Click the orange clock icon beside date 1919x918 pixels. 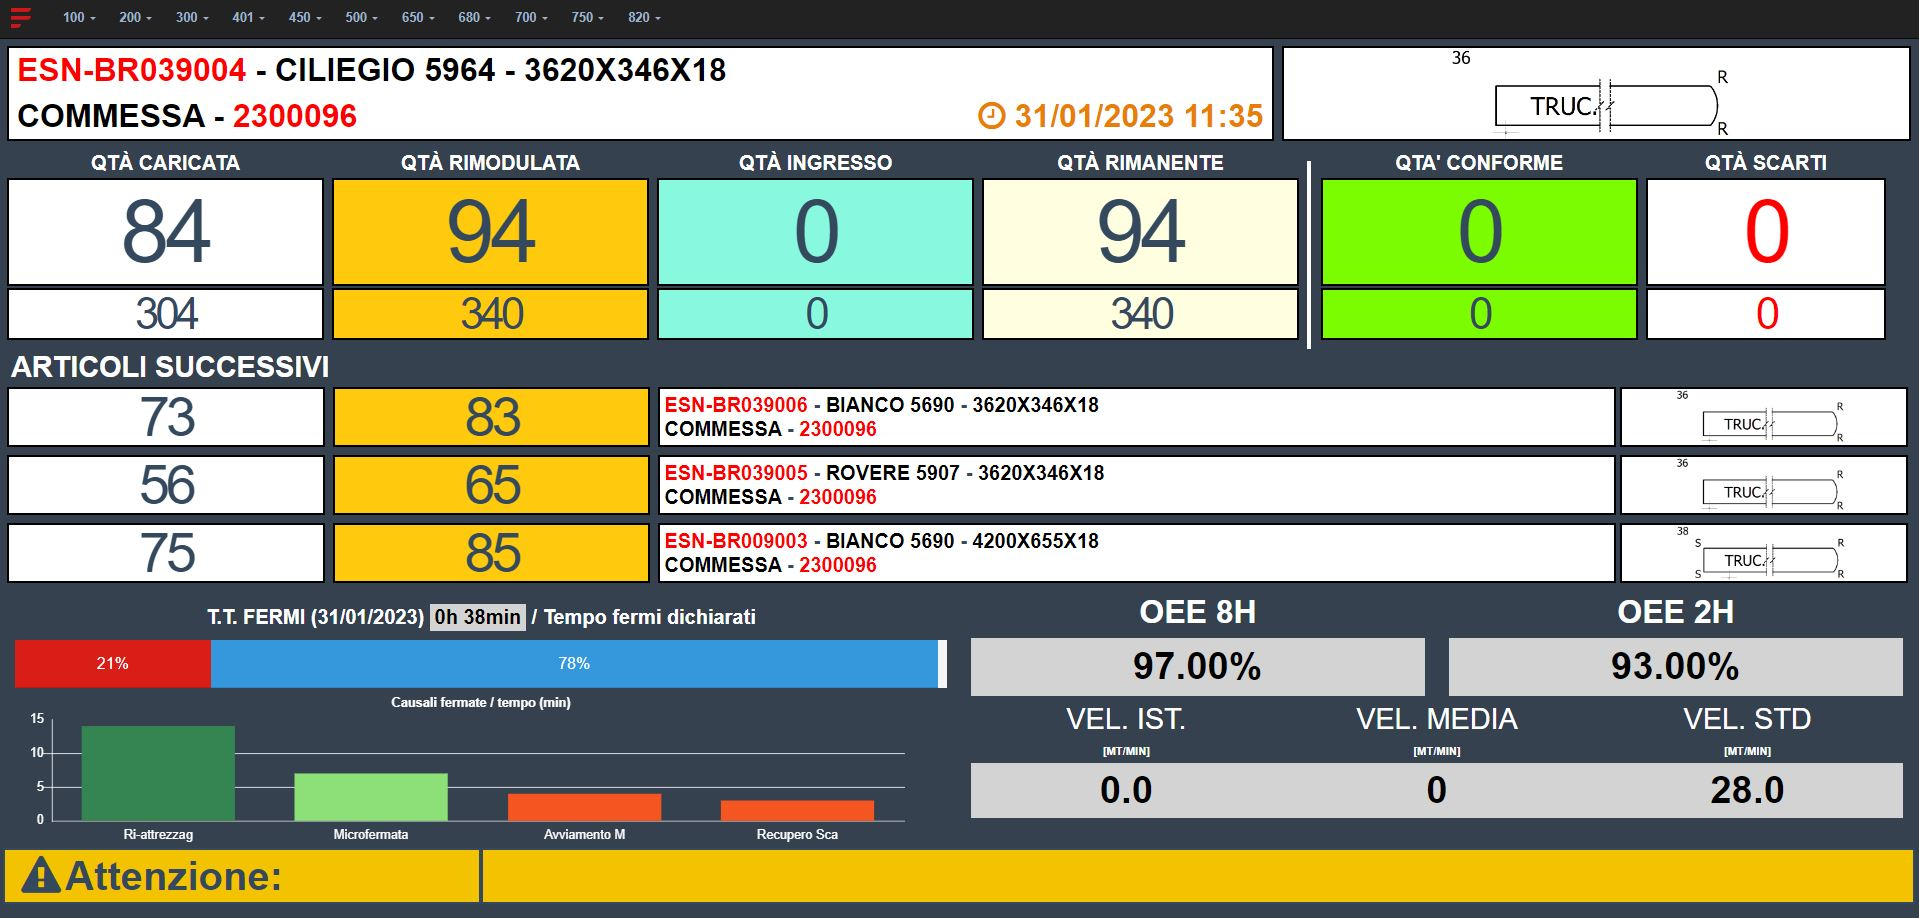(990, 116)
